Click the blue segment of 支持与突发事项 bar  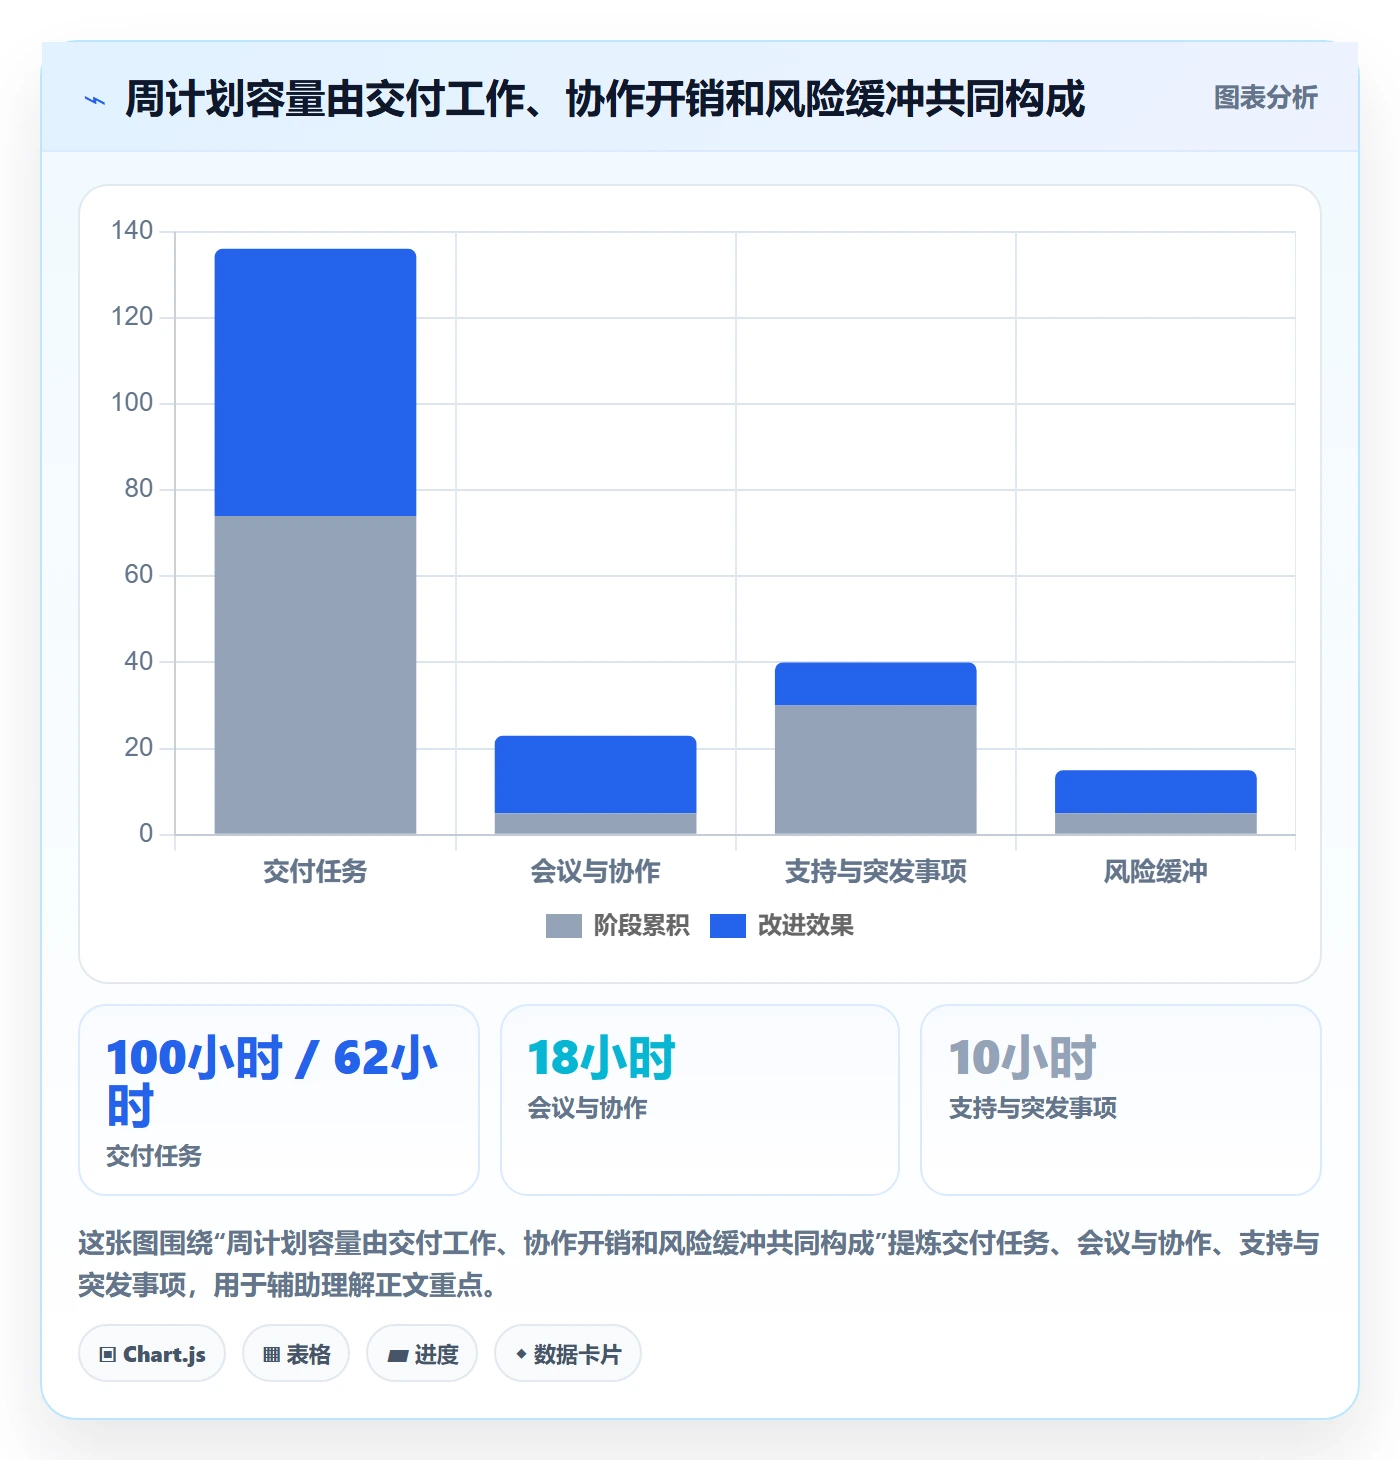(875, 684)
